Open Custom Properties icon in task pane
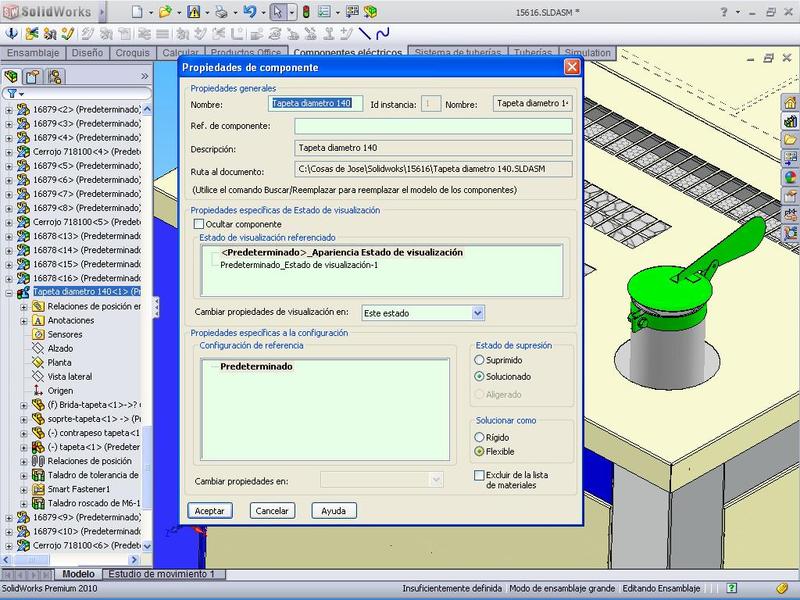The height and width of the screenshot is (600, 800). point(790,196)
